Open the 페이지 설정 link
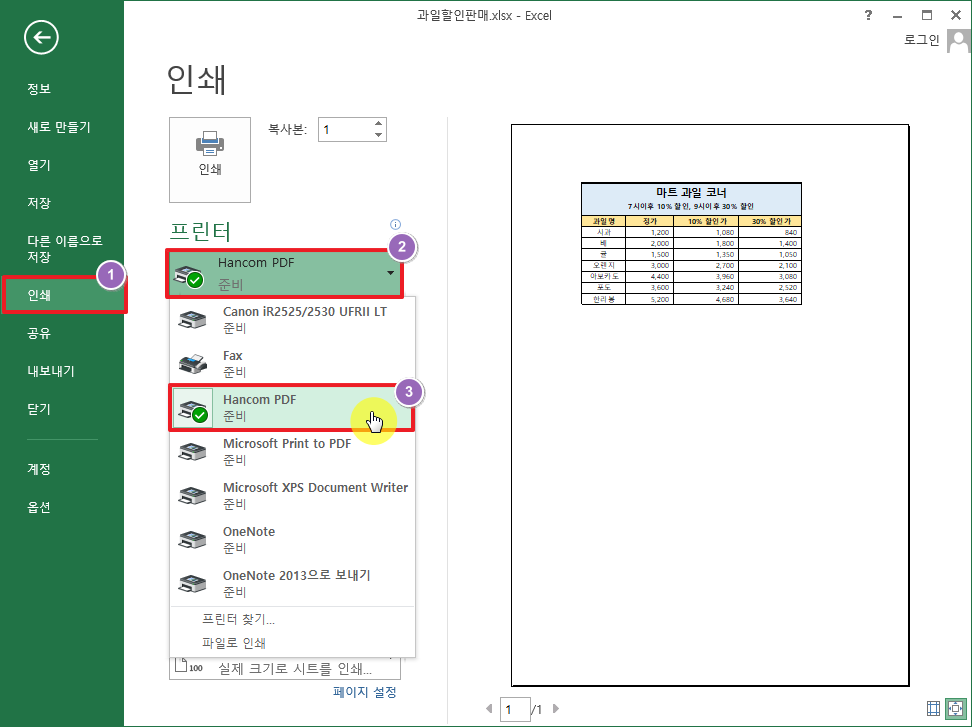972x727 pixels. click(364, 692)
